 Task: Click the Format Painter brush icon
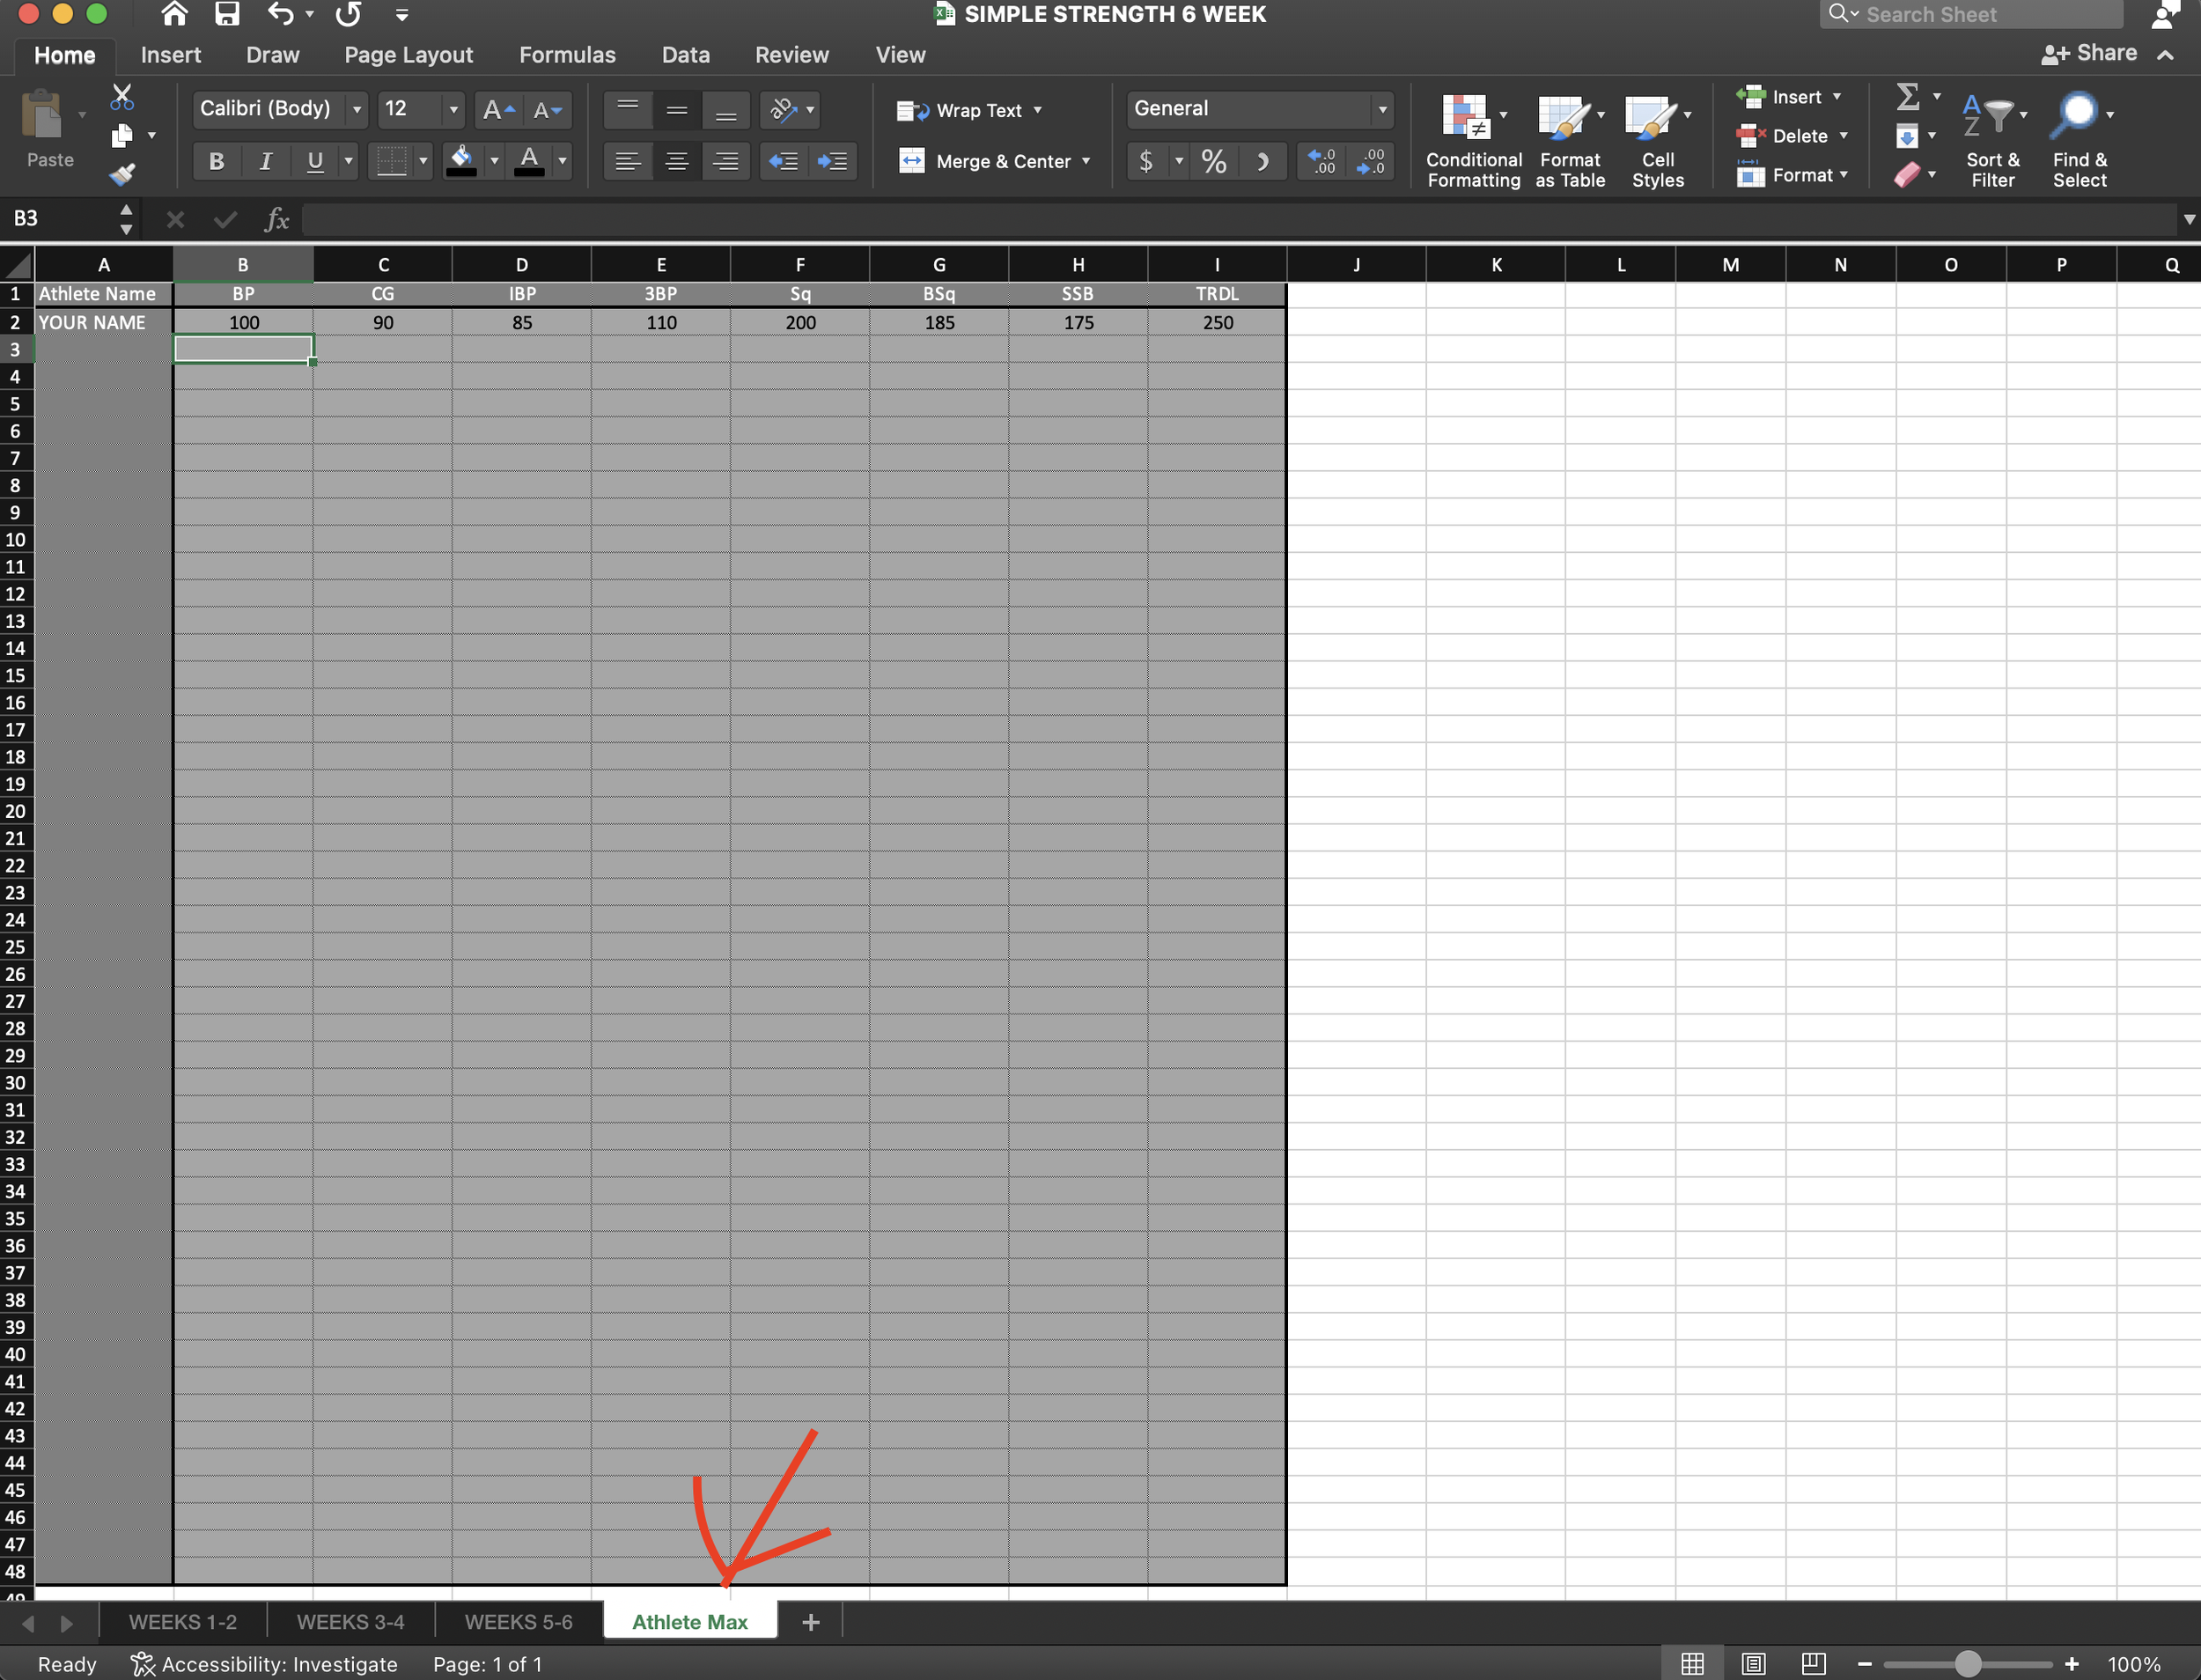click(122, 175)
